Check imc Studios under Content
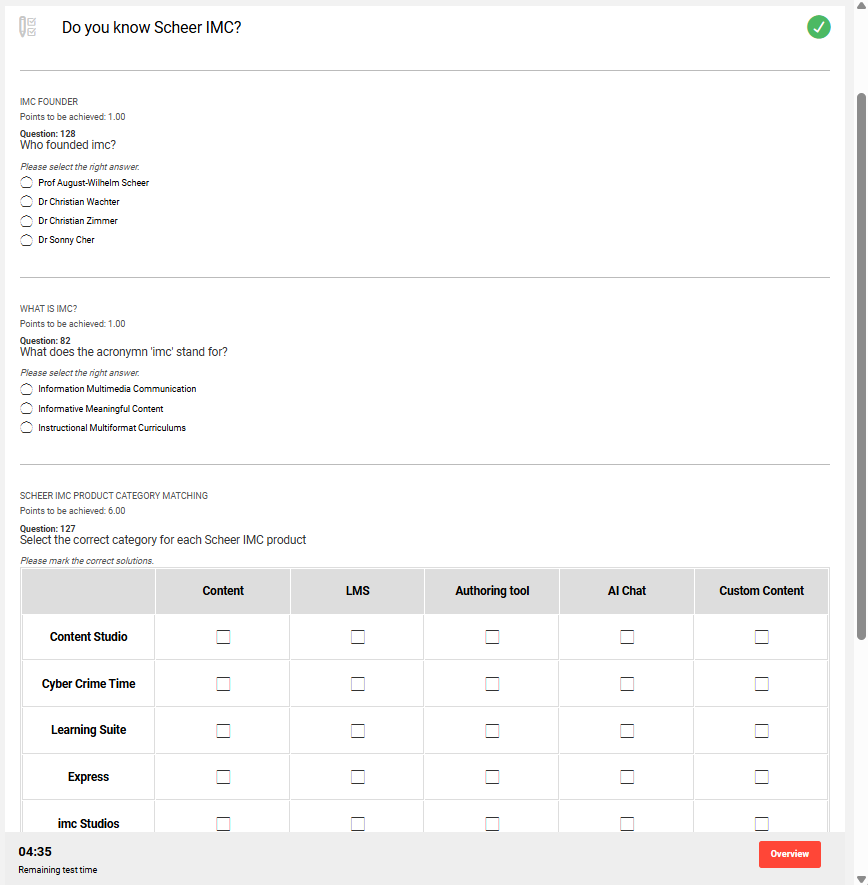868x885 pixels. (223, 823)
